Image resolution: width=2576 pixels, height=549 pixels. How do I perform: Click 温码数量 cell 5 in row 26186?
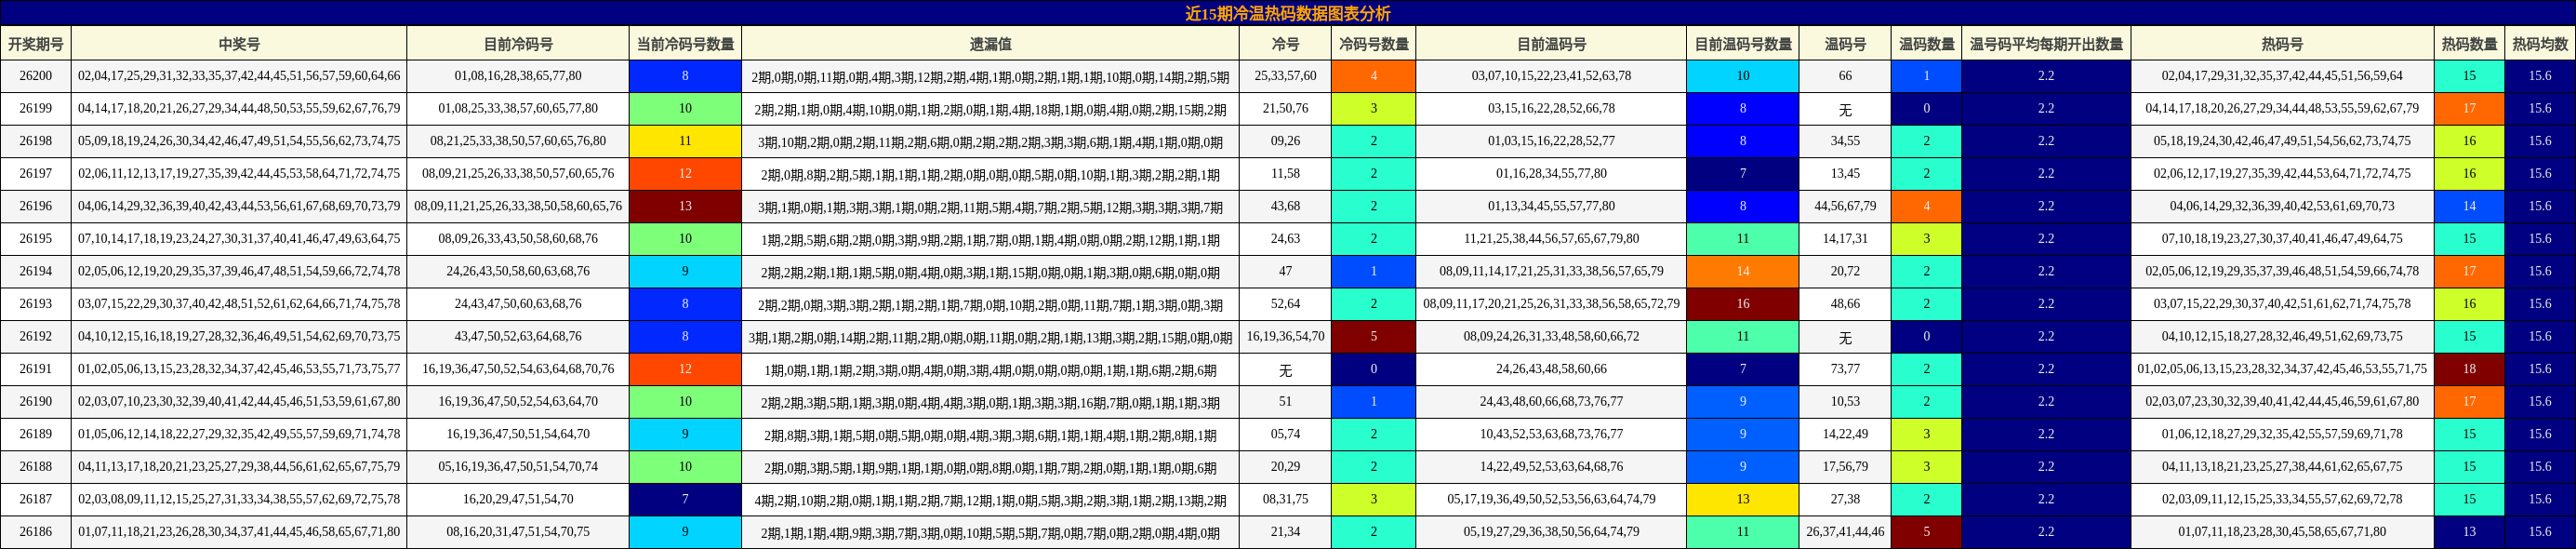point(1926,532)
